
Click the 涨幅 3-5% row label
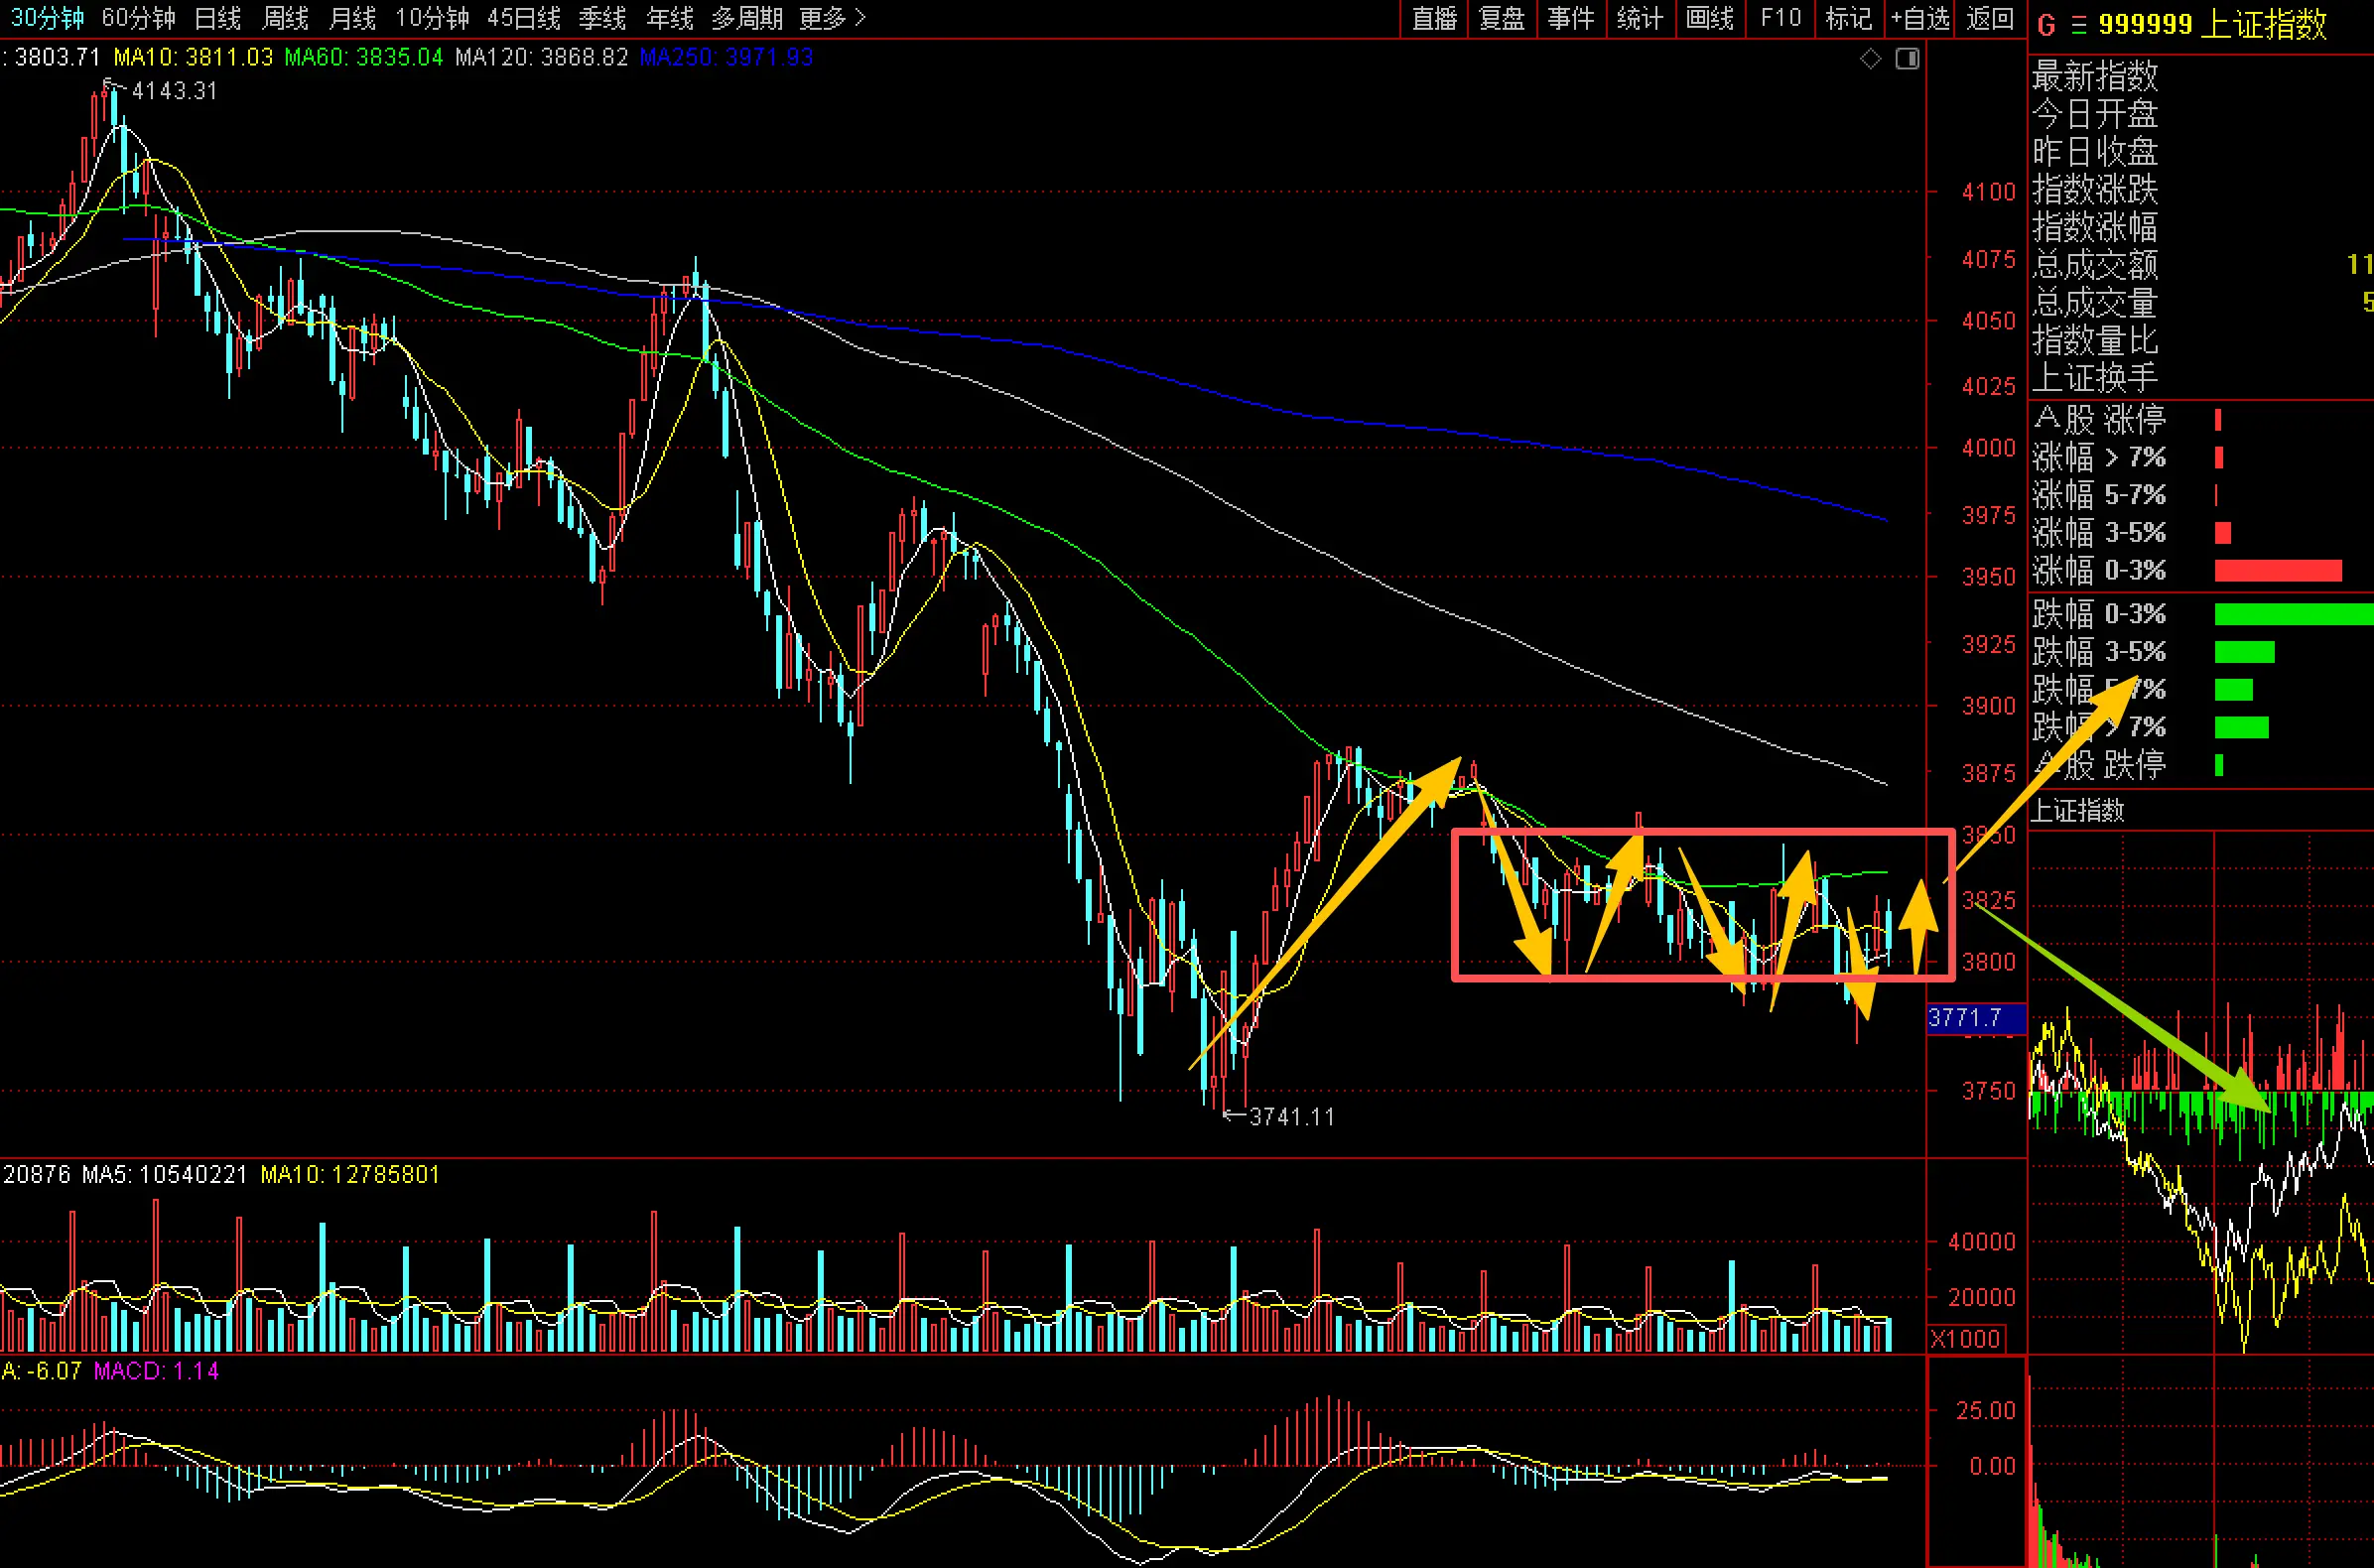(2099, 532)
